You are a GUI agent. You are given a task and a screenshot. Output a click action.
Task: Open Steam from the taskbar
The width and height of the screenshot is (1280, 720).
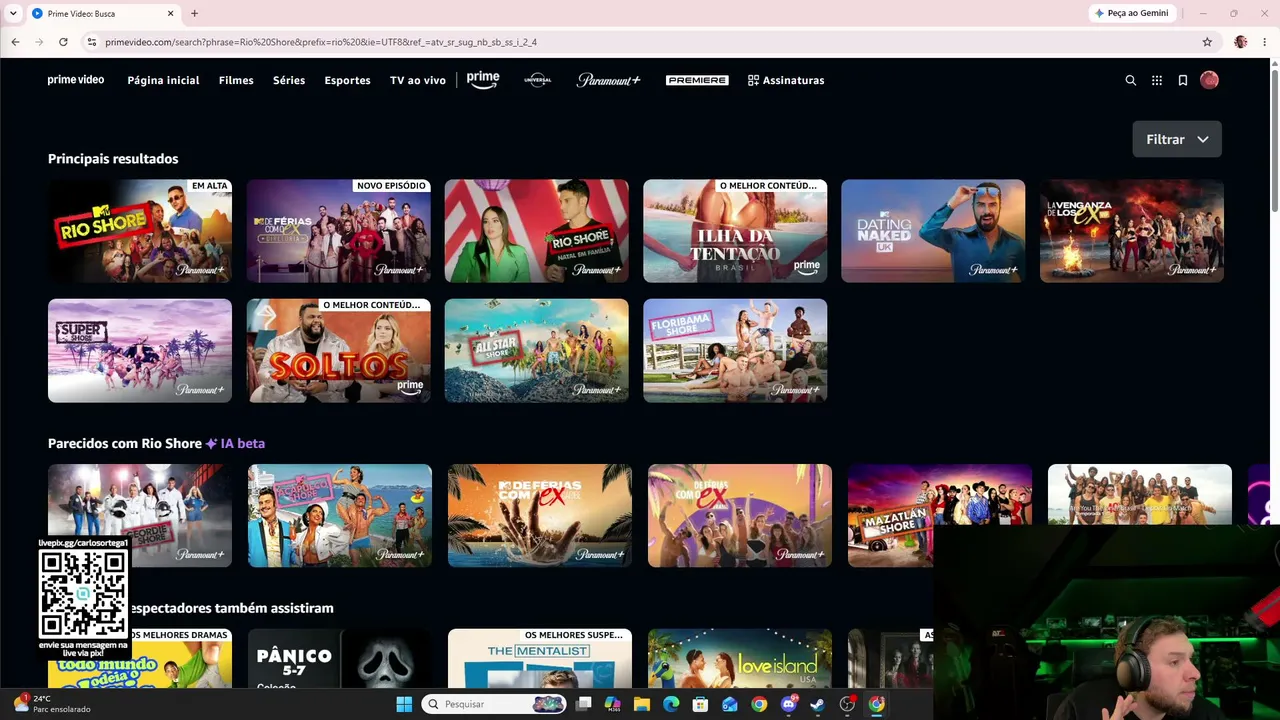coord(818,704)
